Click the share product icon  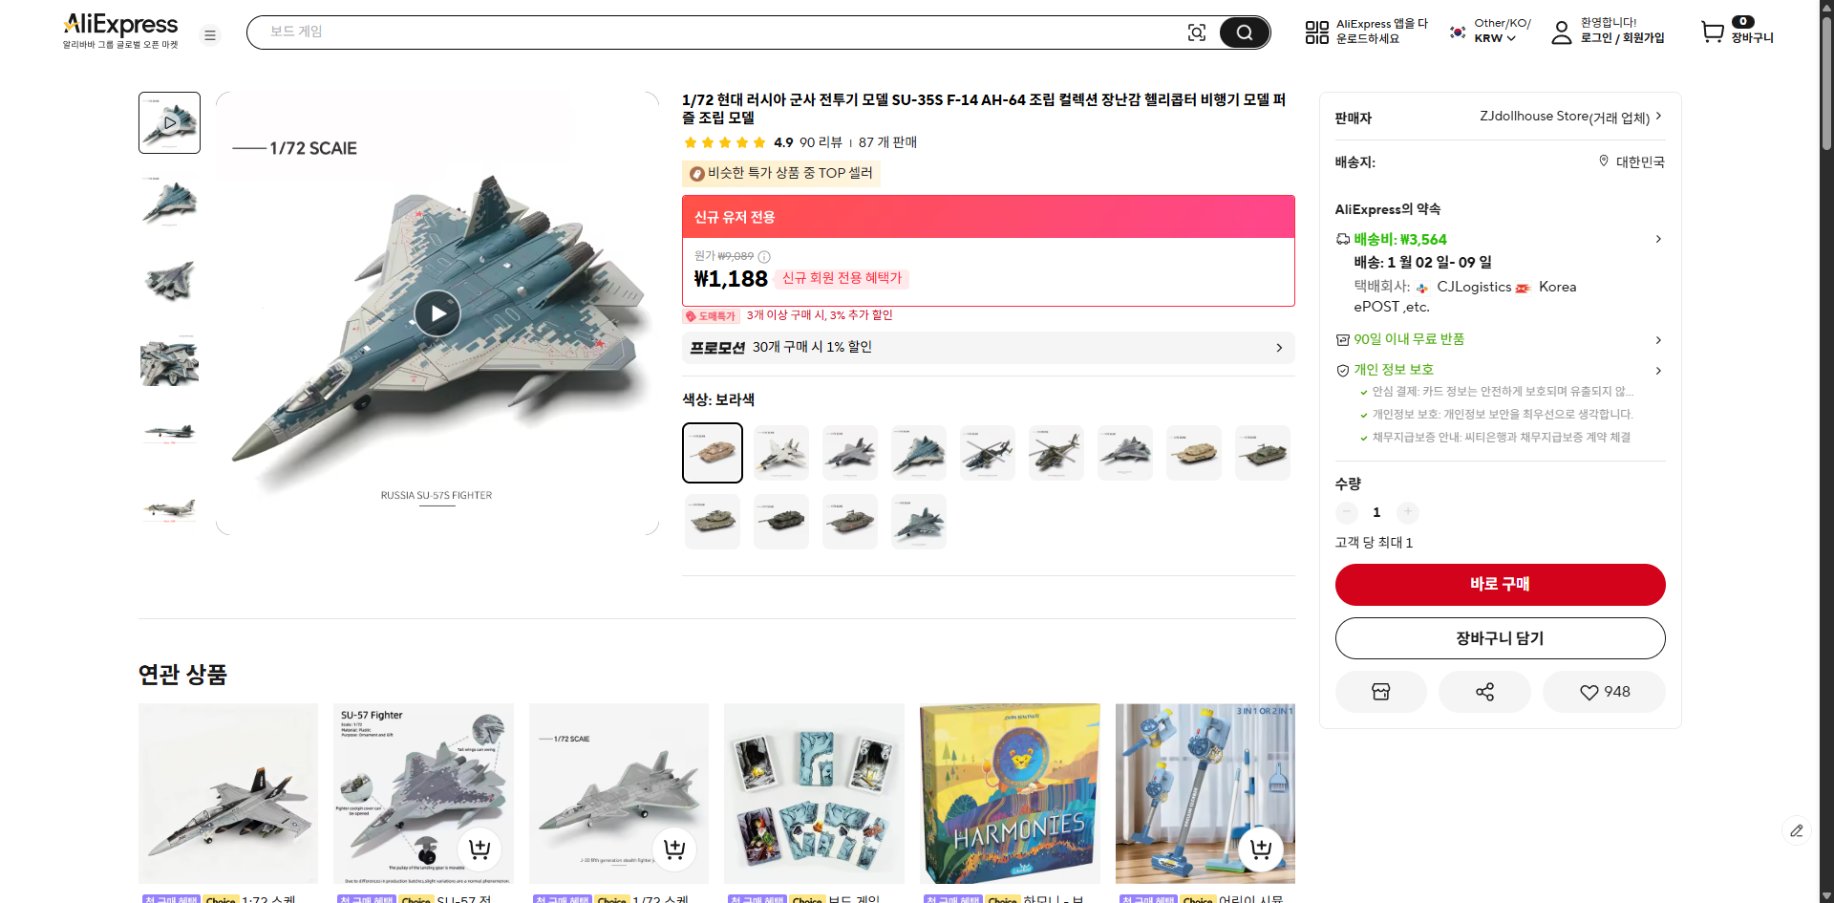1485,691
